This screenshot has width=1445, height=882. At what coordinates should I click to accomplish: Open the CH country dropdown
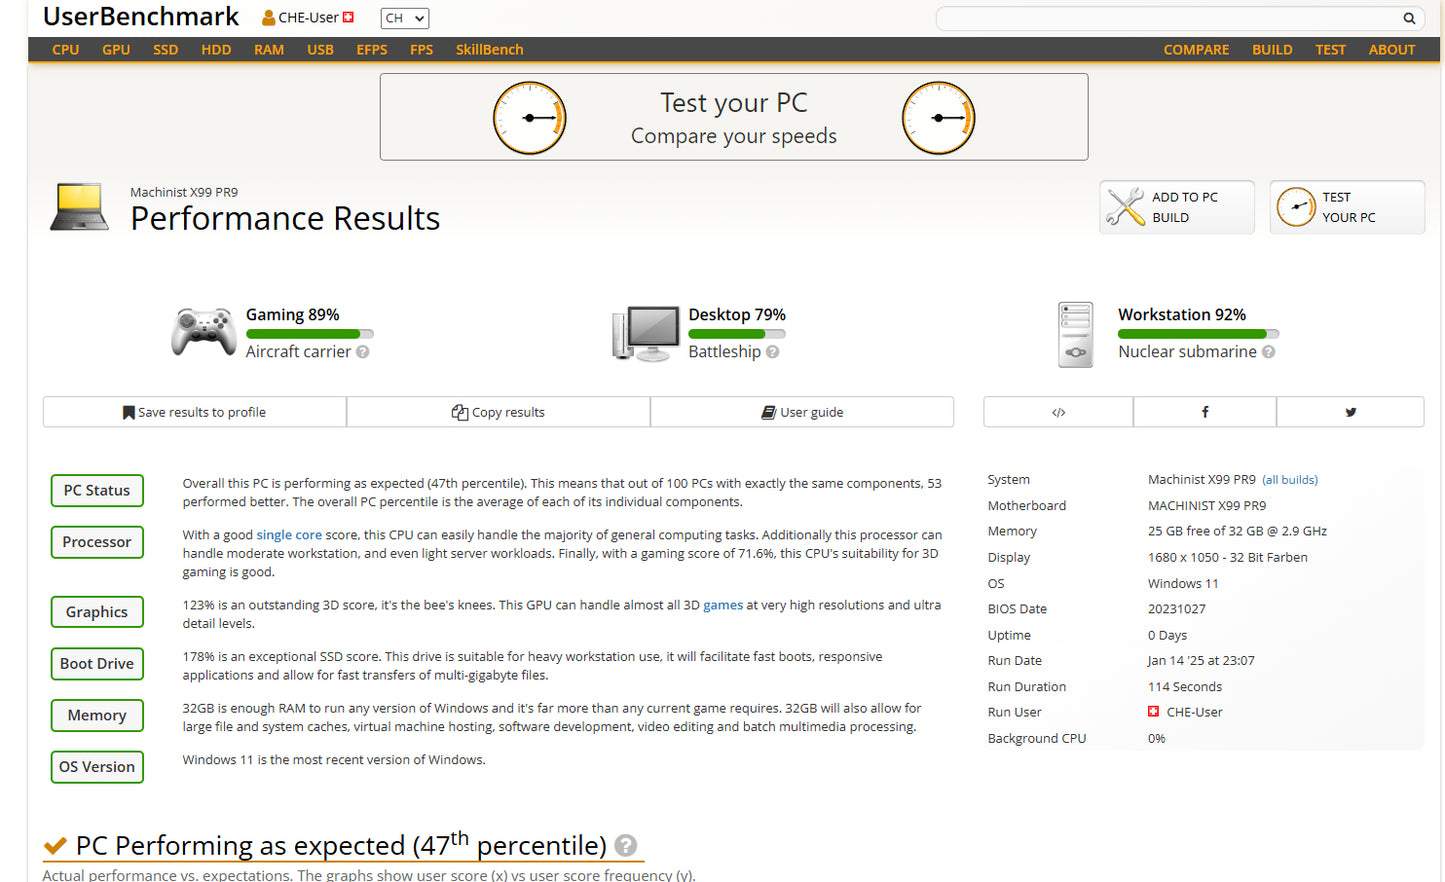tap(405, 18)
